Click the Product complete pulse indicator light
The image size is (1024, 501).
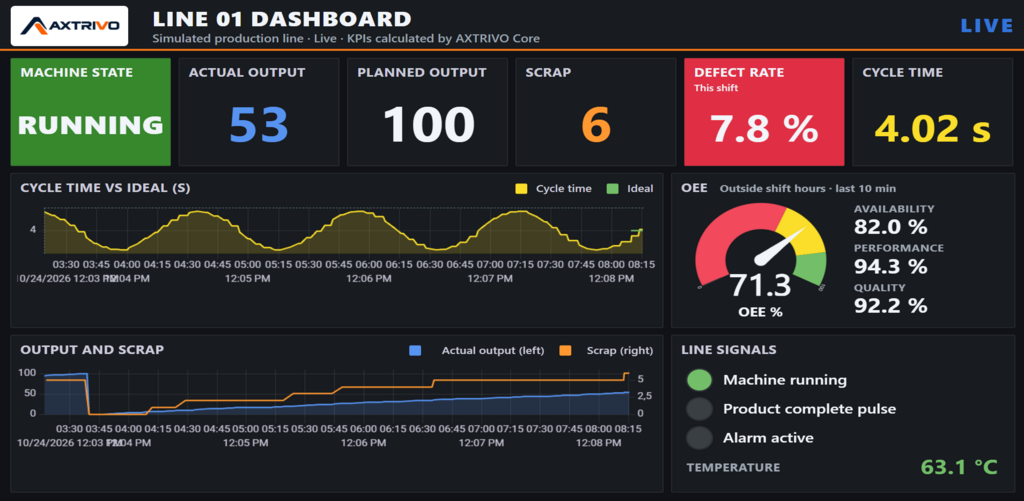tap(699, 409)
